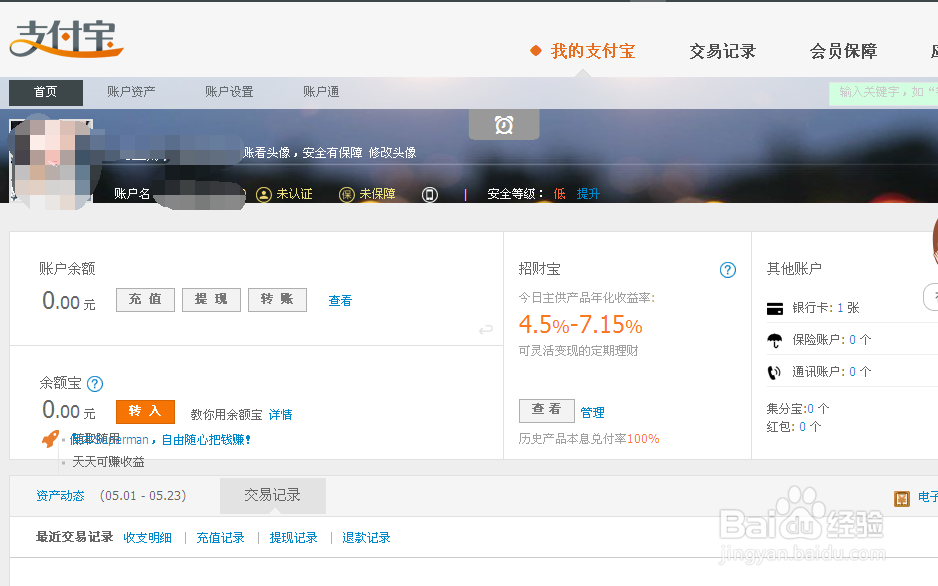Click 4.5%-7.15% yield rate text
The height and width of the screenshot is (586, 938).
pos(580,325)
